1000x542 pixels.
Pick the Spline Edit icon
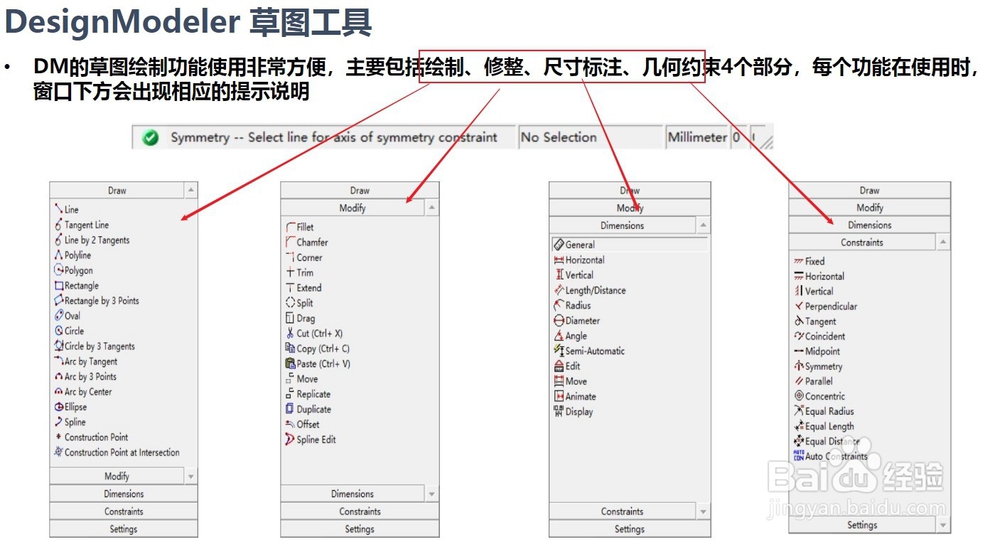coord(290,439)
